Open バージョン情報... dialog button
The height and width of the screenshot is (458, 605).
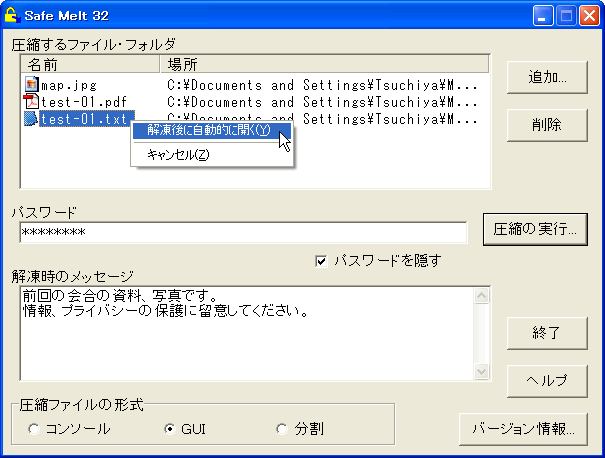pyautogui.click(x=524, y=429)
